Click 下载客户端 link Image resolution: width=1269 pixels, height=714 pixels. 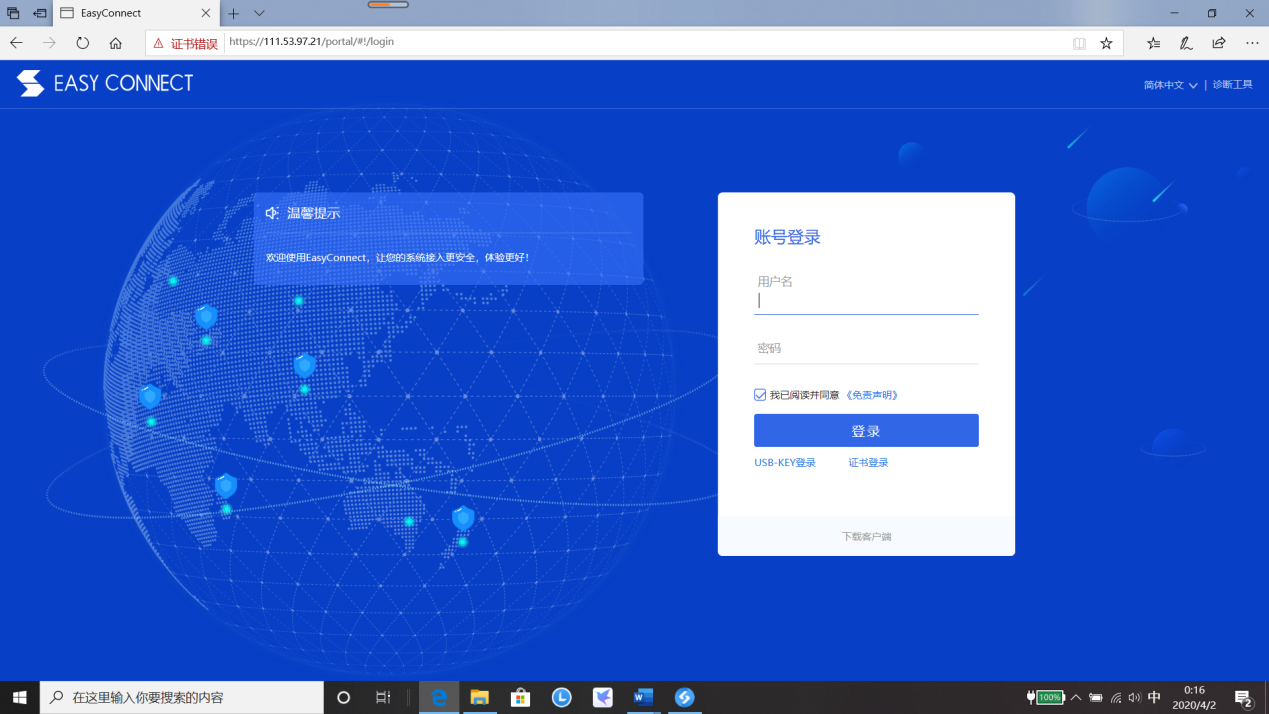[866, 537]
